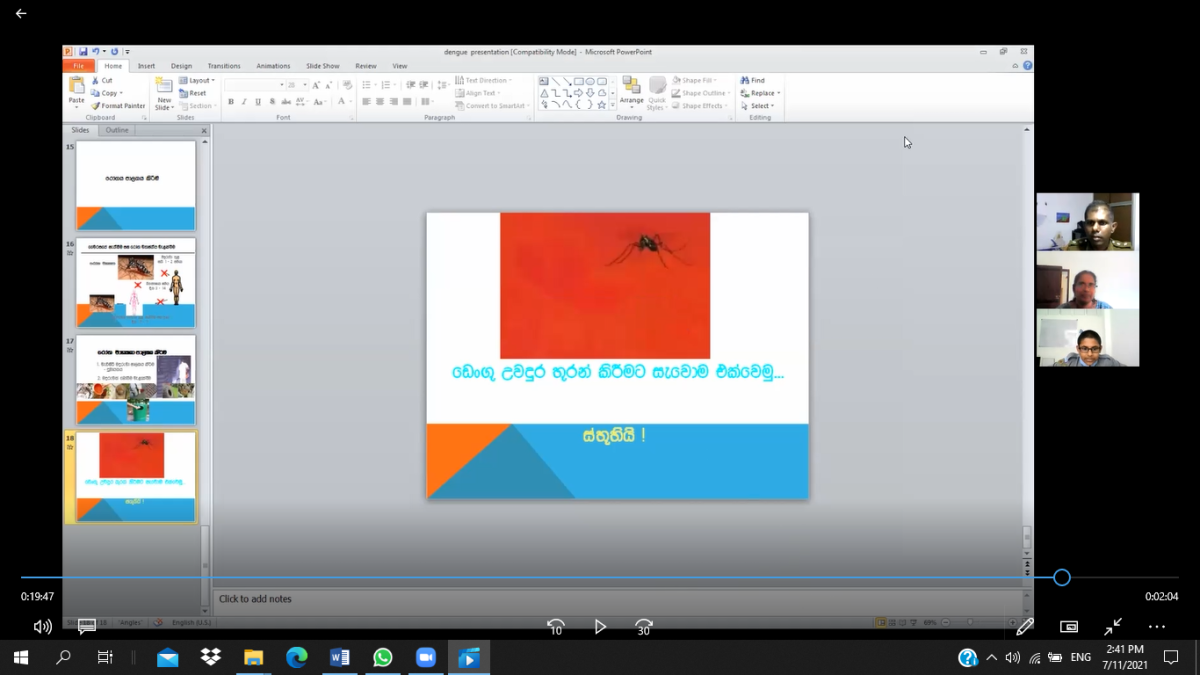
Task: Open the Layout dropdown
Action: (196, 80)
